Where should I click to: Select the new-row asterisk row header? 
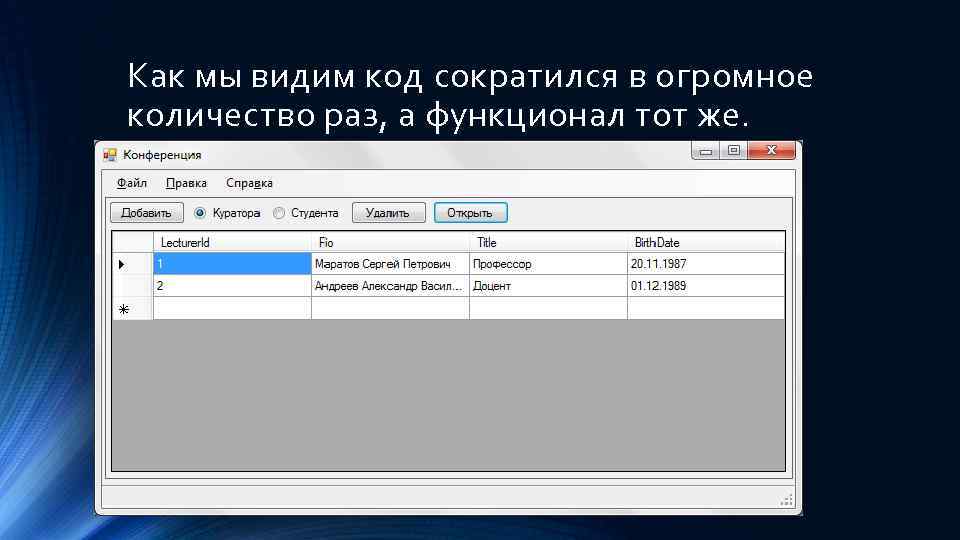(x=132, y=309)
